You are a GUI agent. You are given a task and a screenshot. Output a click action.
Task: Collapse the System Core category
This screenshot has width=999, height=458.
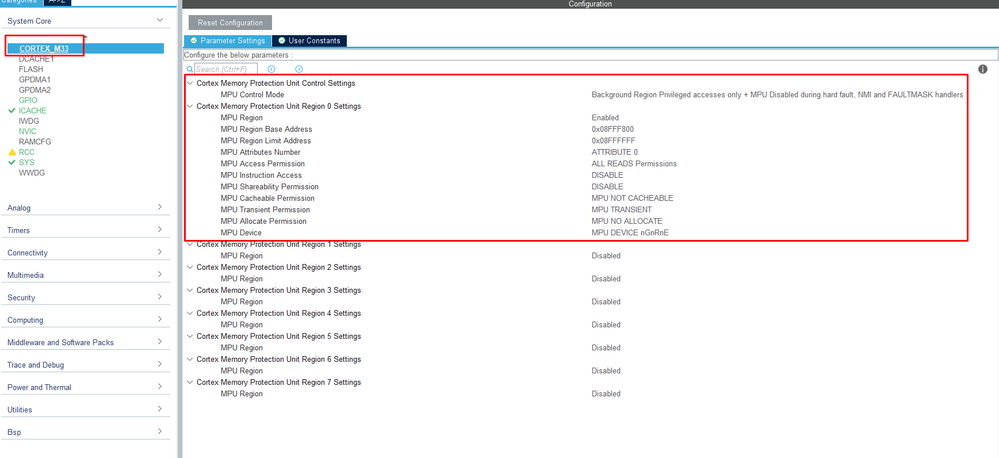[x=160, y=21]
